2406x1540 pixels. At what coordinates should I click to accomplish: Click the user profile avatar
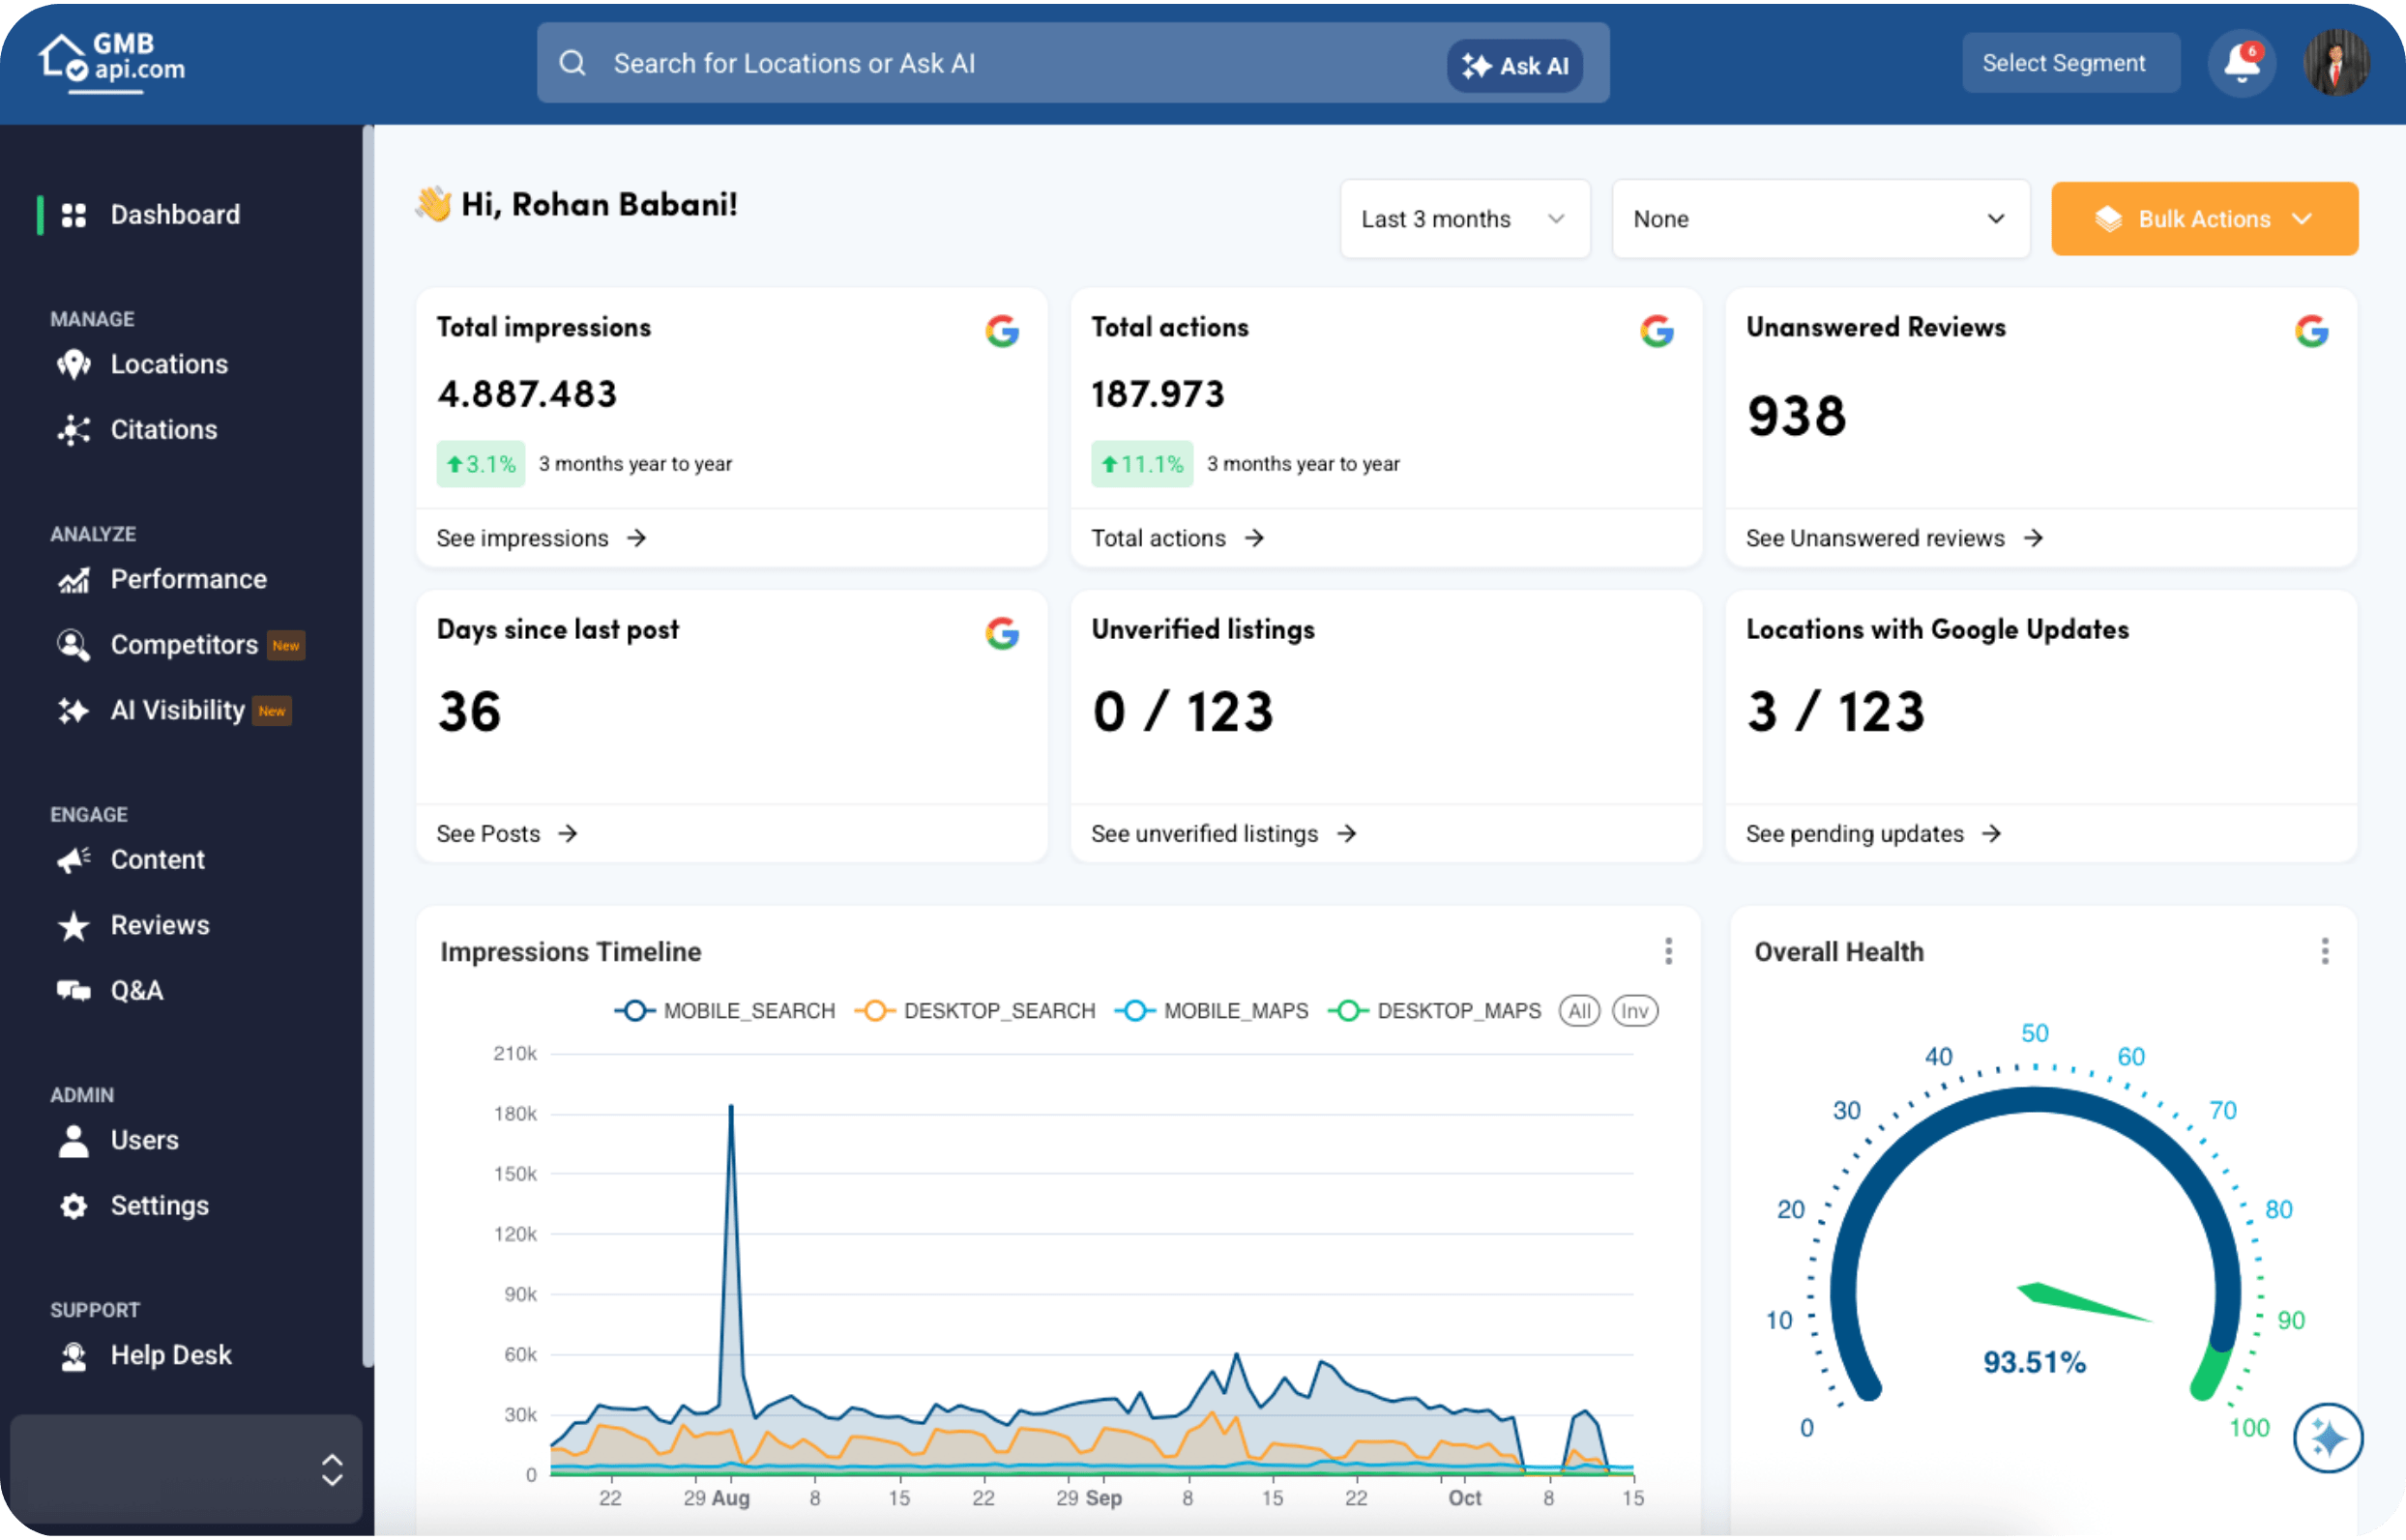tap(2336, 63)
